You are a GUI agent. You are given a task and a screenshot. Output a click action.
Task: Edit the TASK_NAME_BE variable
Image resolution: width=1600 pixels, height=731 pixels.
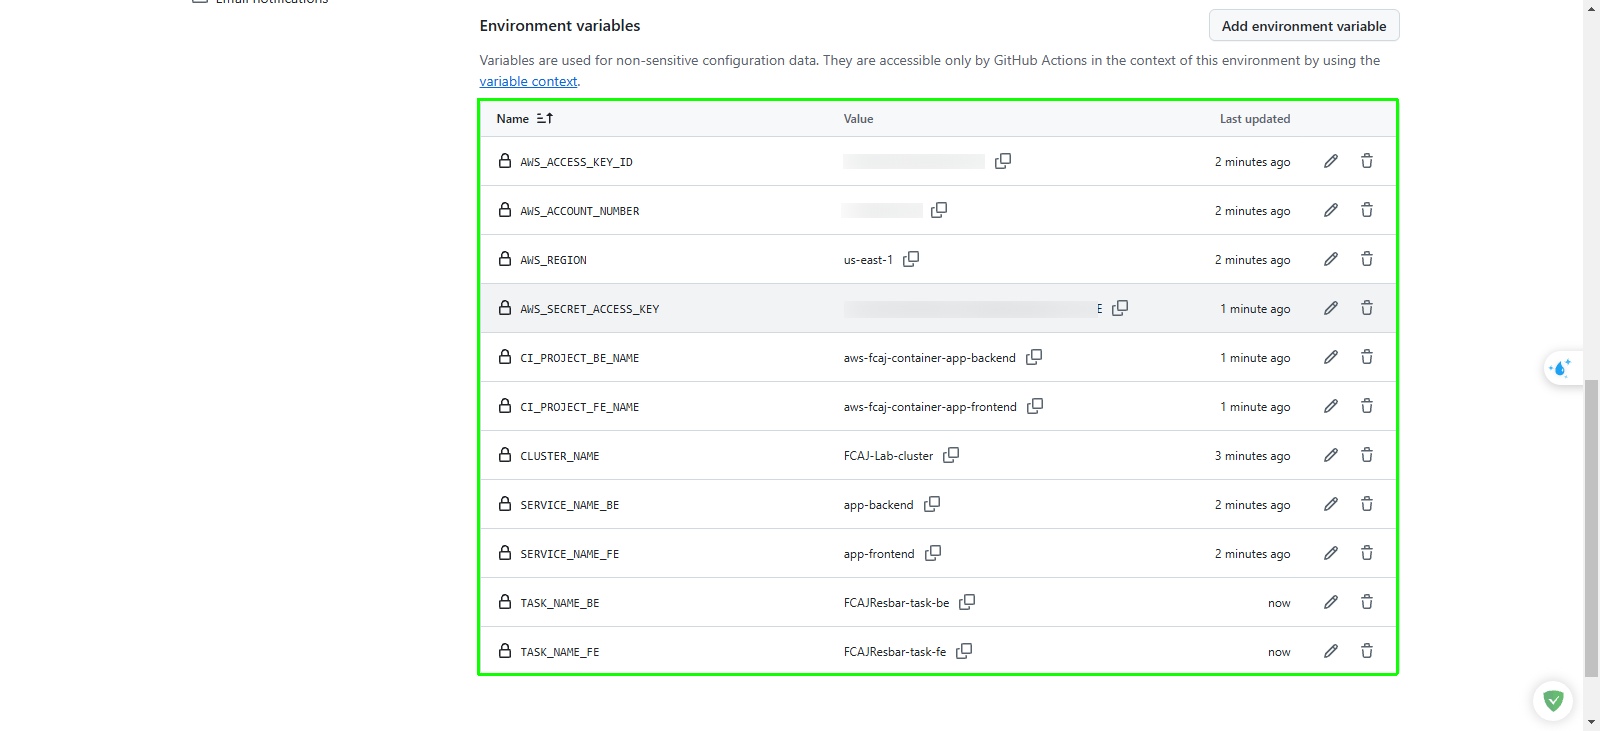pyautogui.click(x=1331, y=602)
